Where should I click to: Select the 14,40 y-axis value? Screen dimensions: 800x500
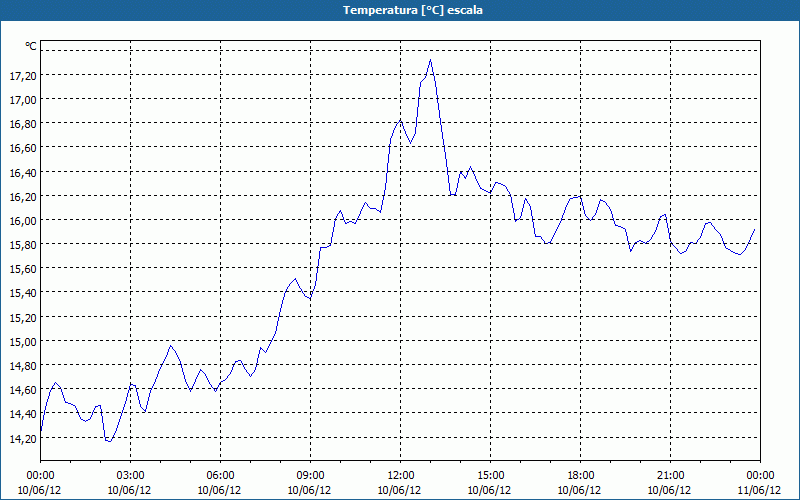click(x=23, y=414)
